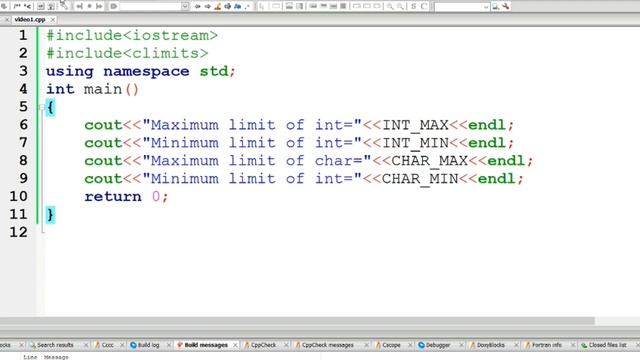Open the Closed files list tab
This screenshot has height=360, width=640.
607,345
